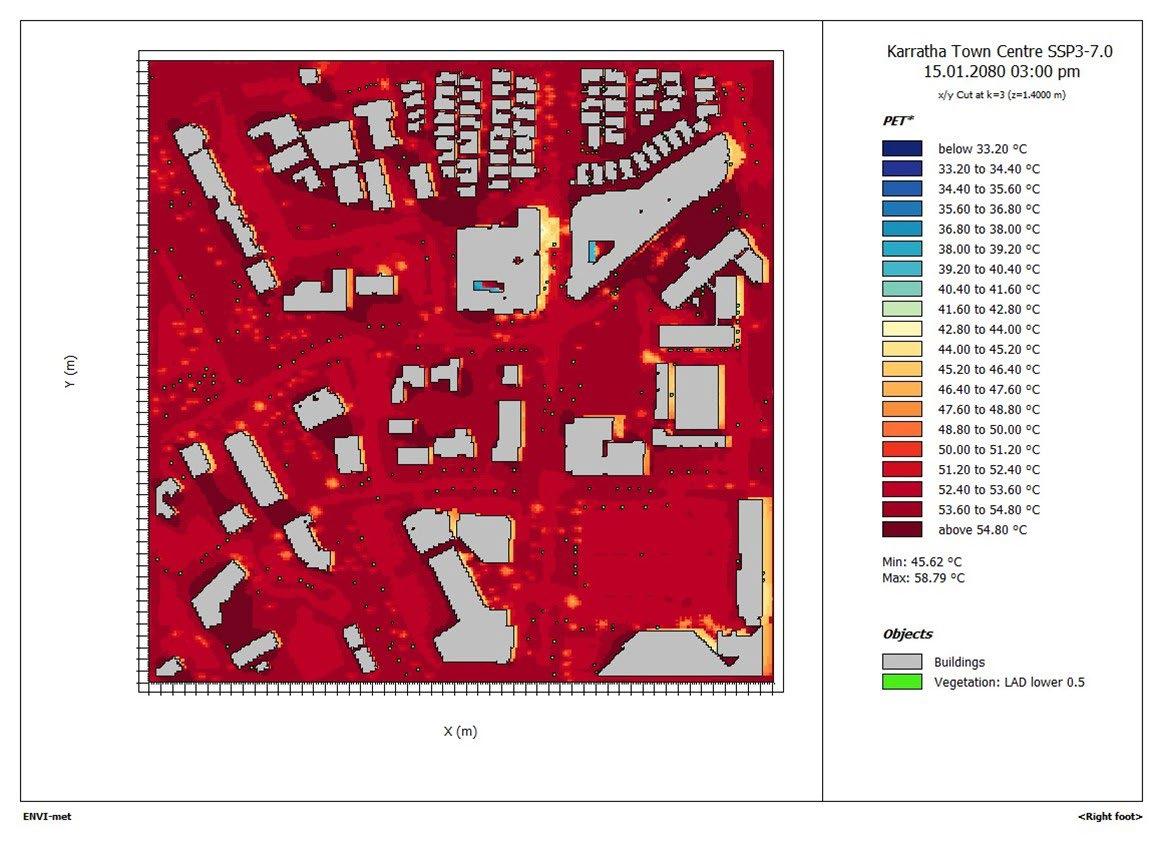Click the 'Min: 45.62 °C' value
This screenshot has width=1163, height=842.
921,562
